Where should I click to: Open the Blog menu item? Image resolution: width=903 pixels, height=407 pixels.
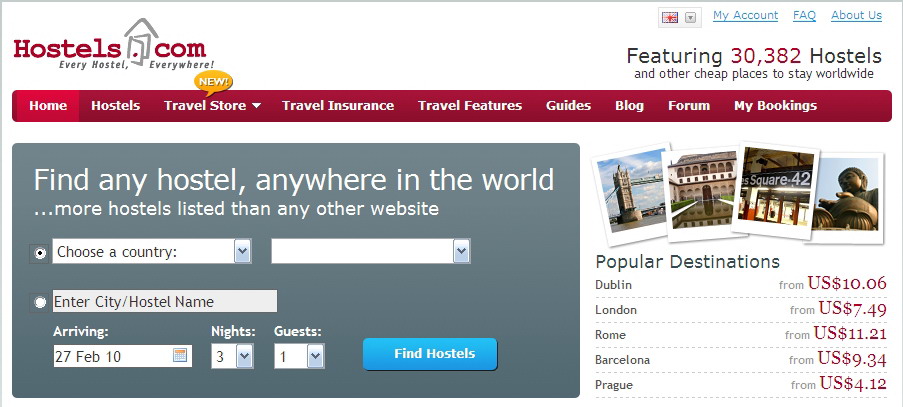629,106
